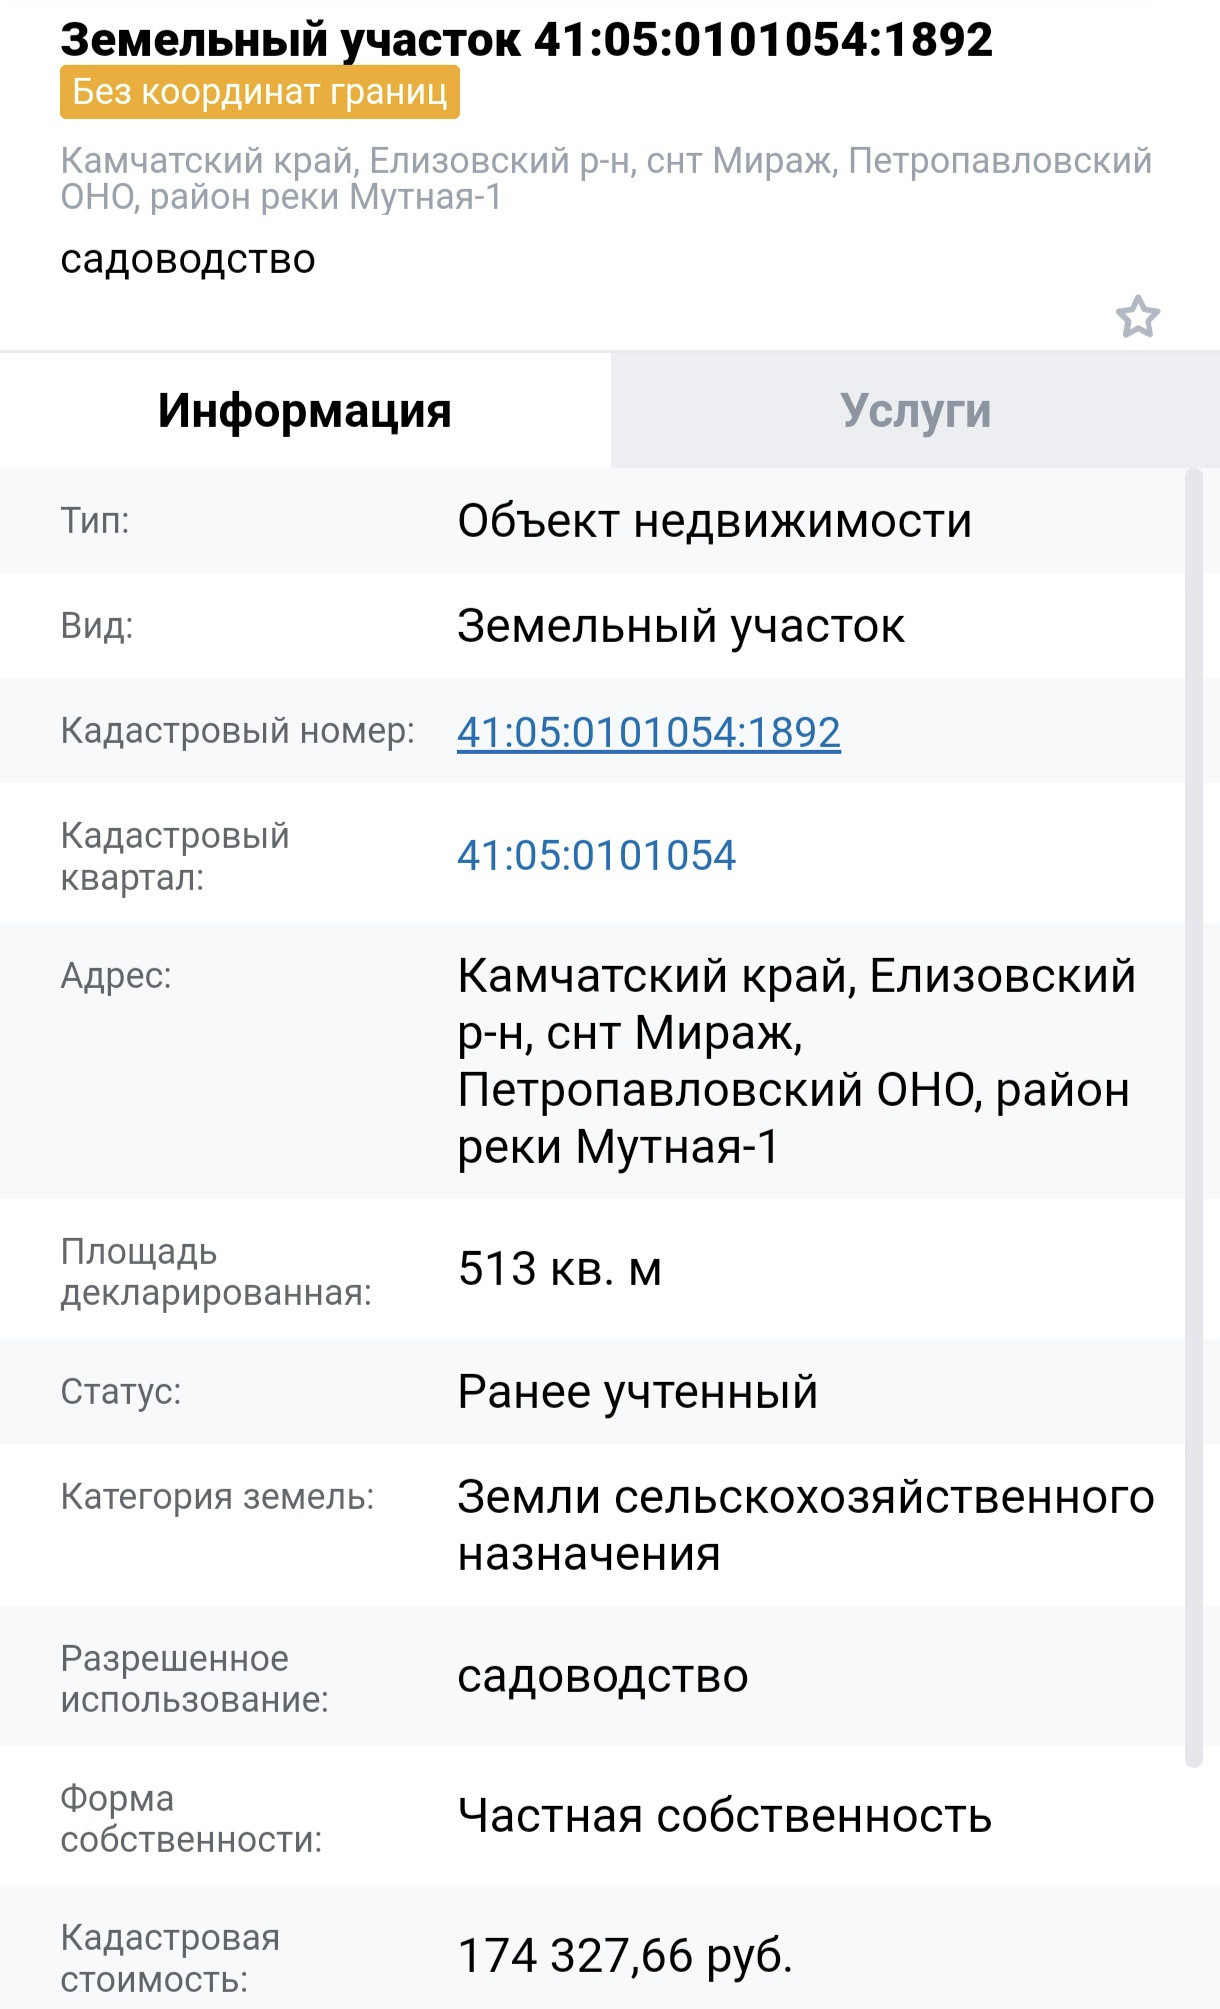The image size is (1220, 2009).
Task: Select the Информация tab
Action: tap(305, 411)
